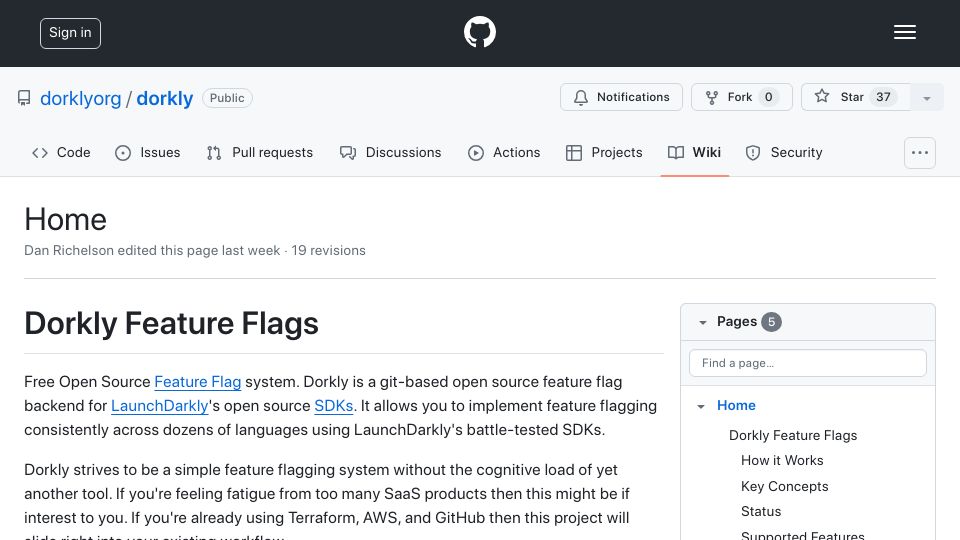The width and height of the screenshot is (960, 540).
Task: Click the Actions play icon
Action: (x=476, y=152)
